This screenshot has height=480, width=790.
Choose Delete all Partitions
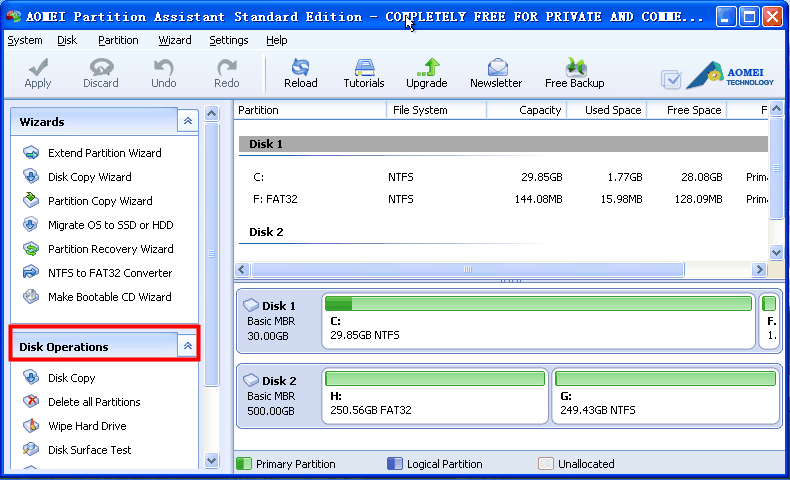pyautogui.click(x=94, y=402)
